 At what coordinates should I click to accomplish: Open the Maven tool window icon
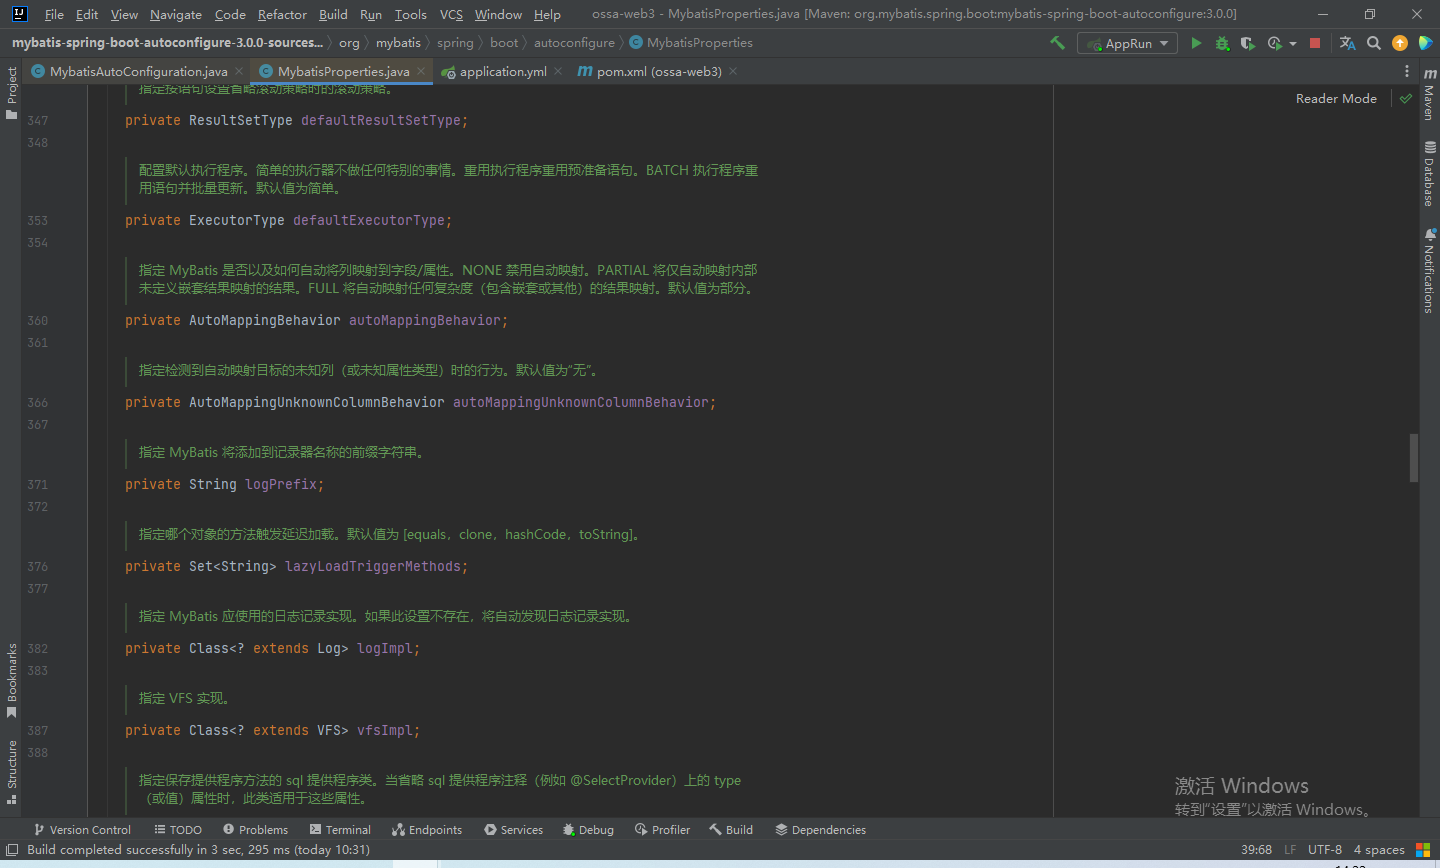click(1429, 95)
